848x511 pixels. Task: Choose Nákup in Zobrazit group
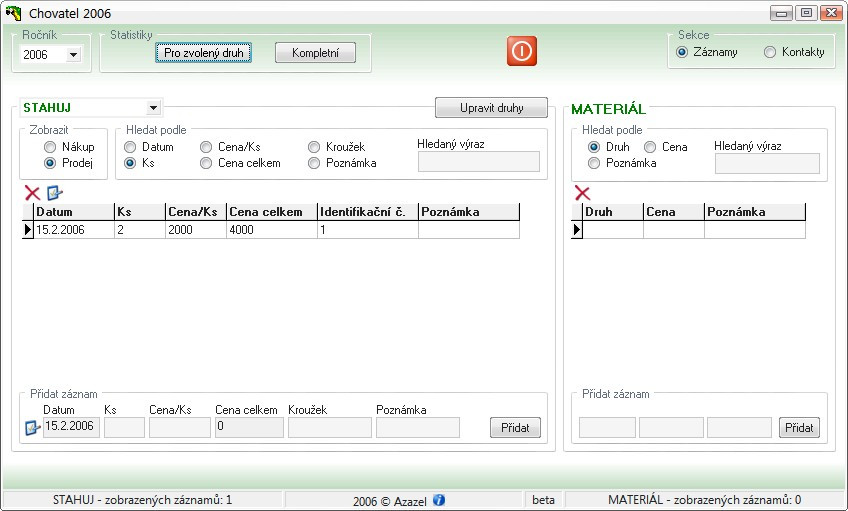coord(50,147)
